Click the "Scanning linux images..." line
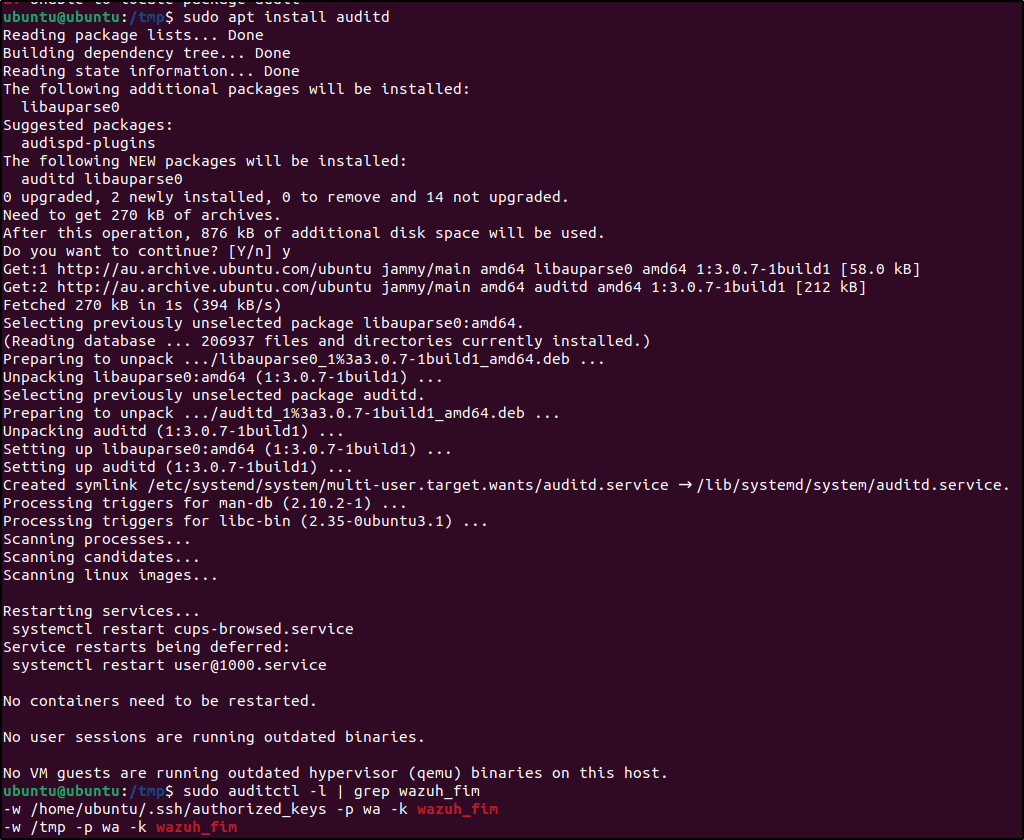Image resolution: width=1024 pixels, height=840 pixels. [110, 575]
